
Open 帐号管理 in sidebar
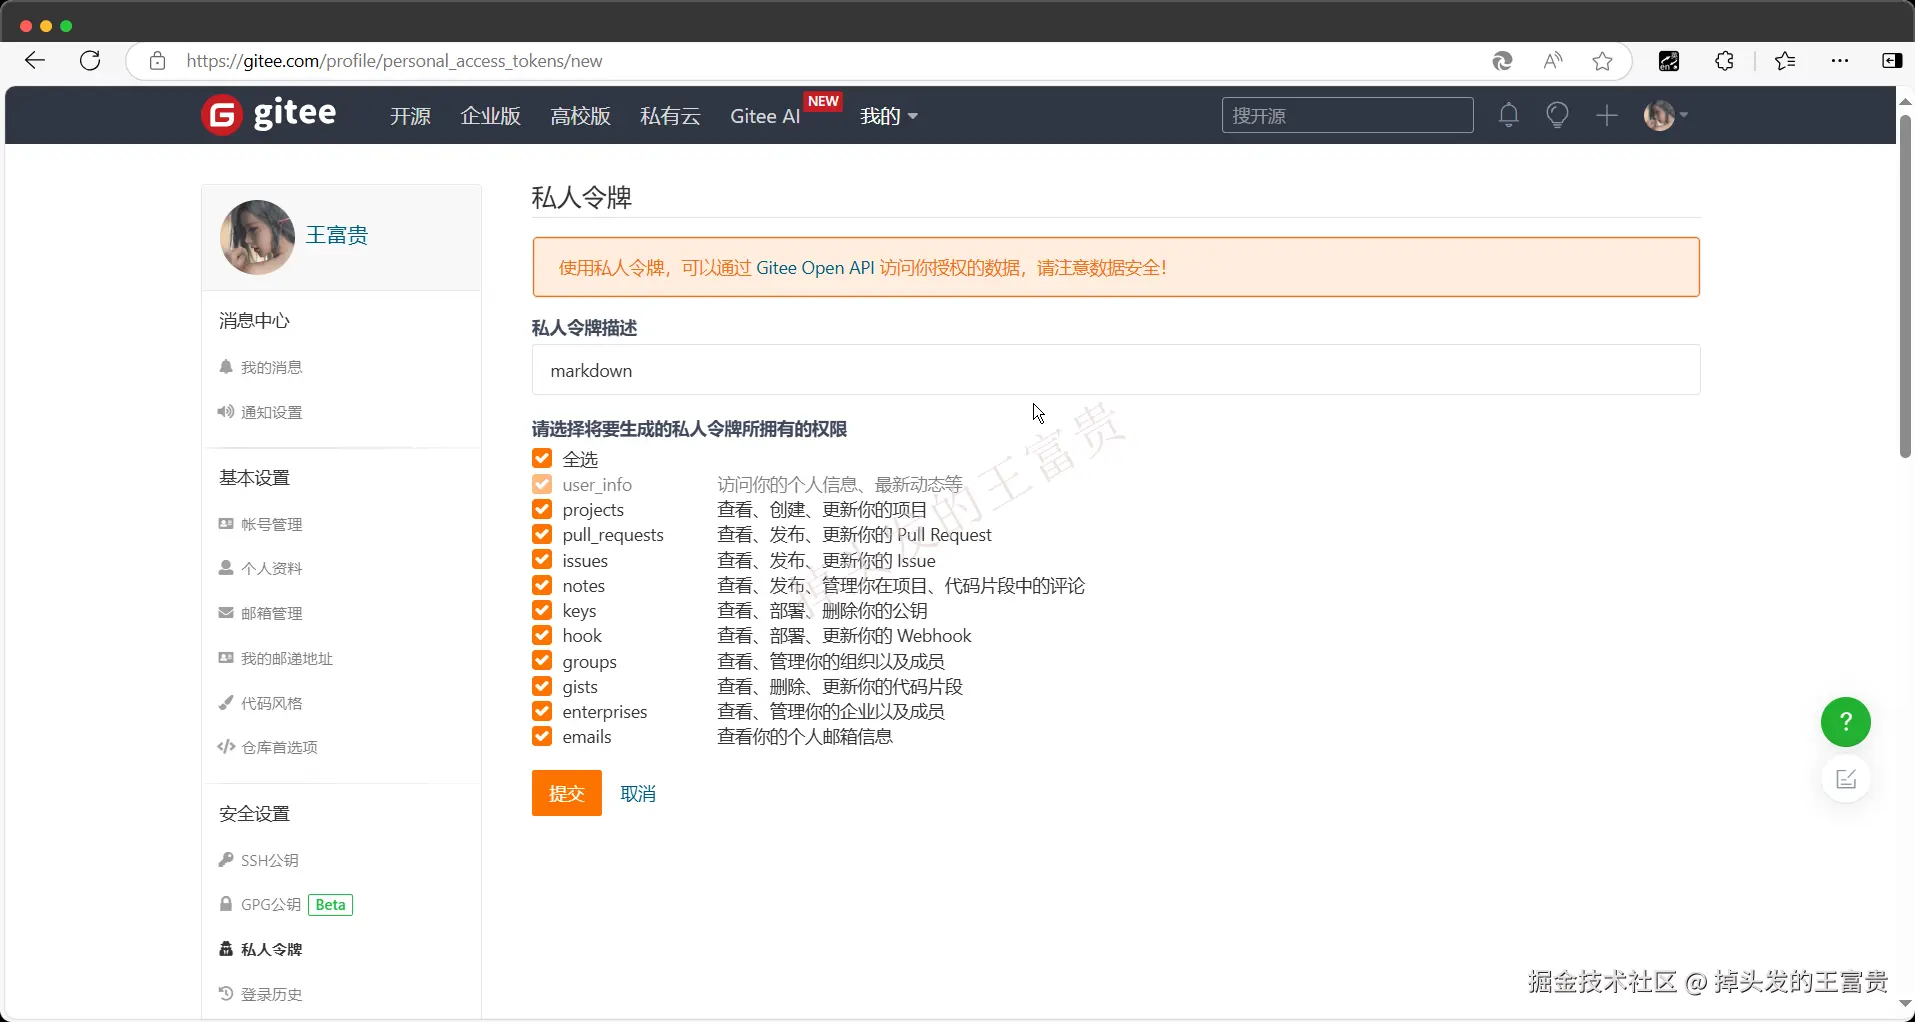coord(261,524)
